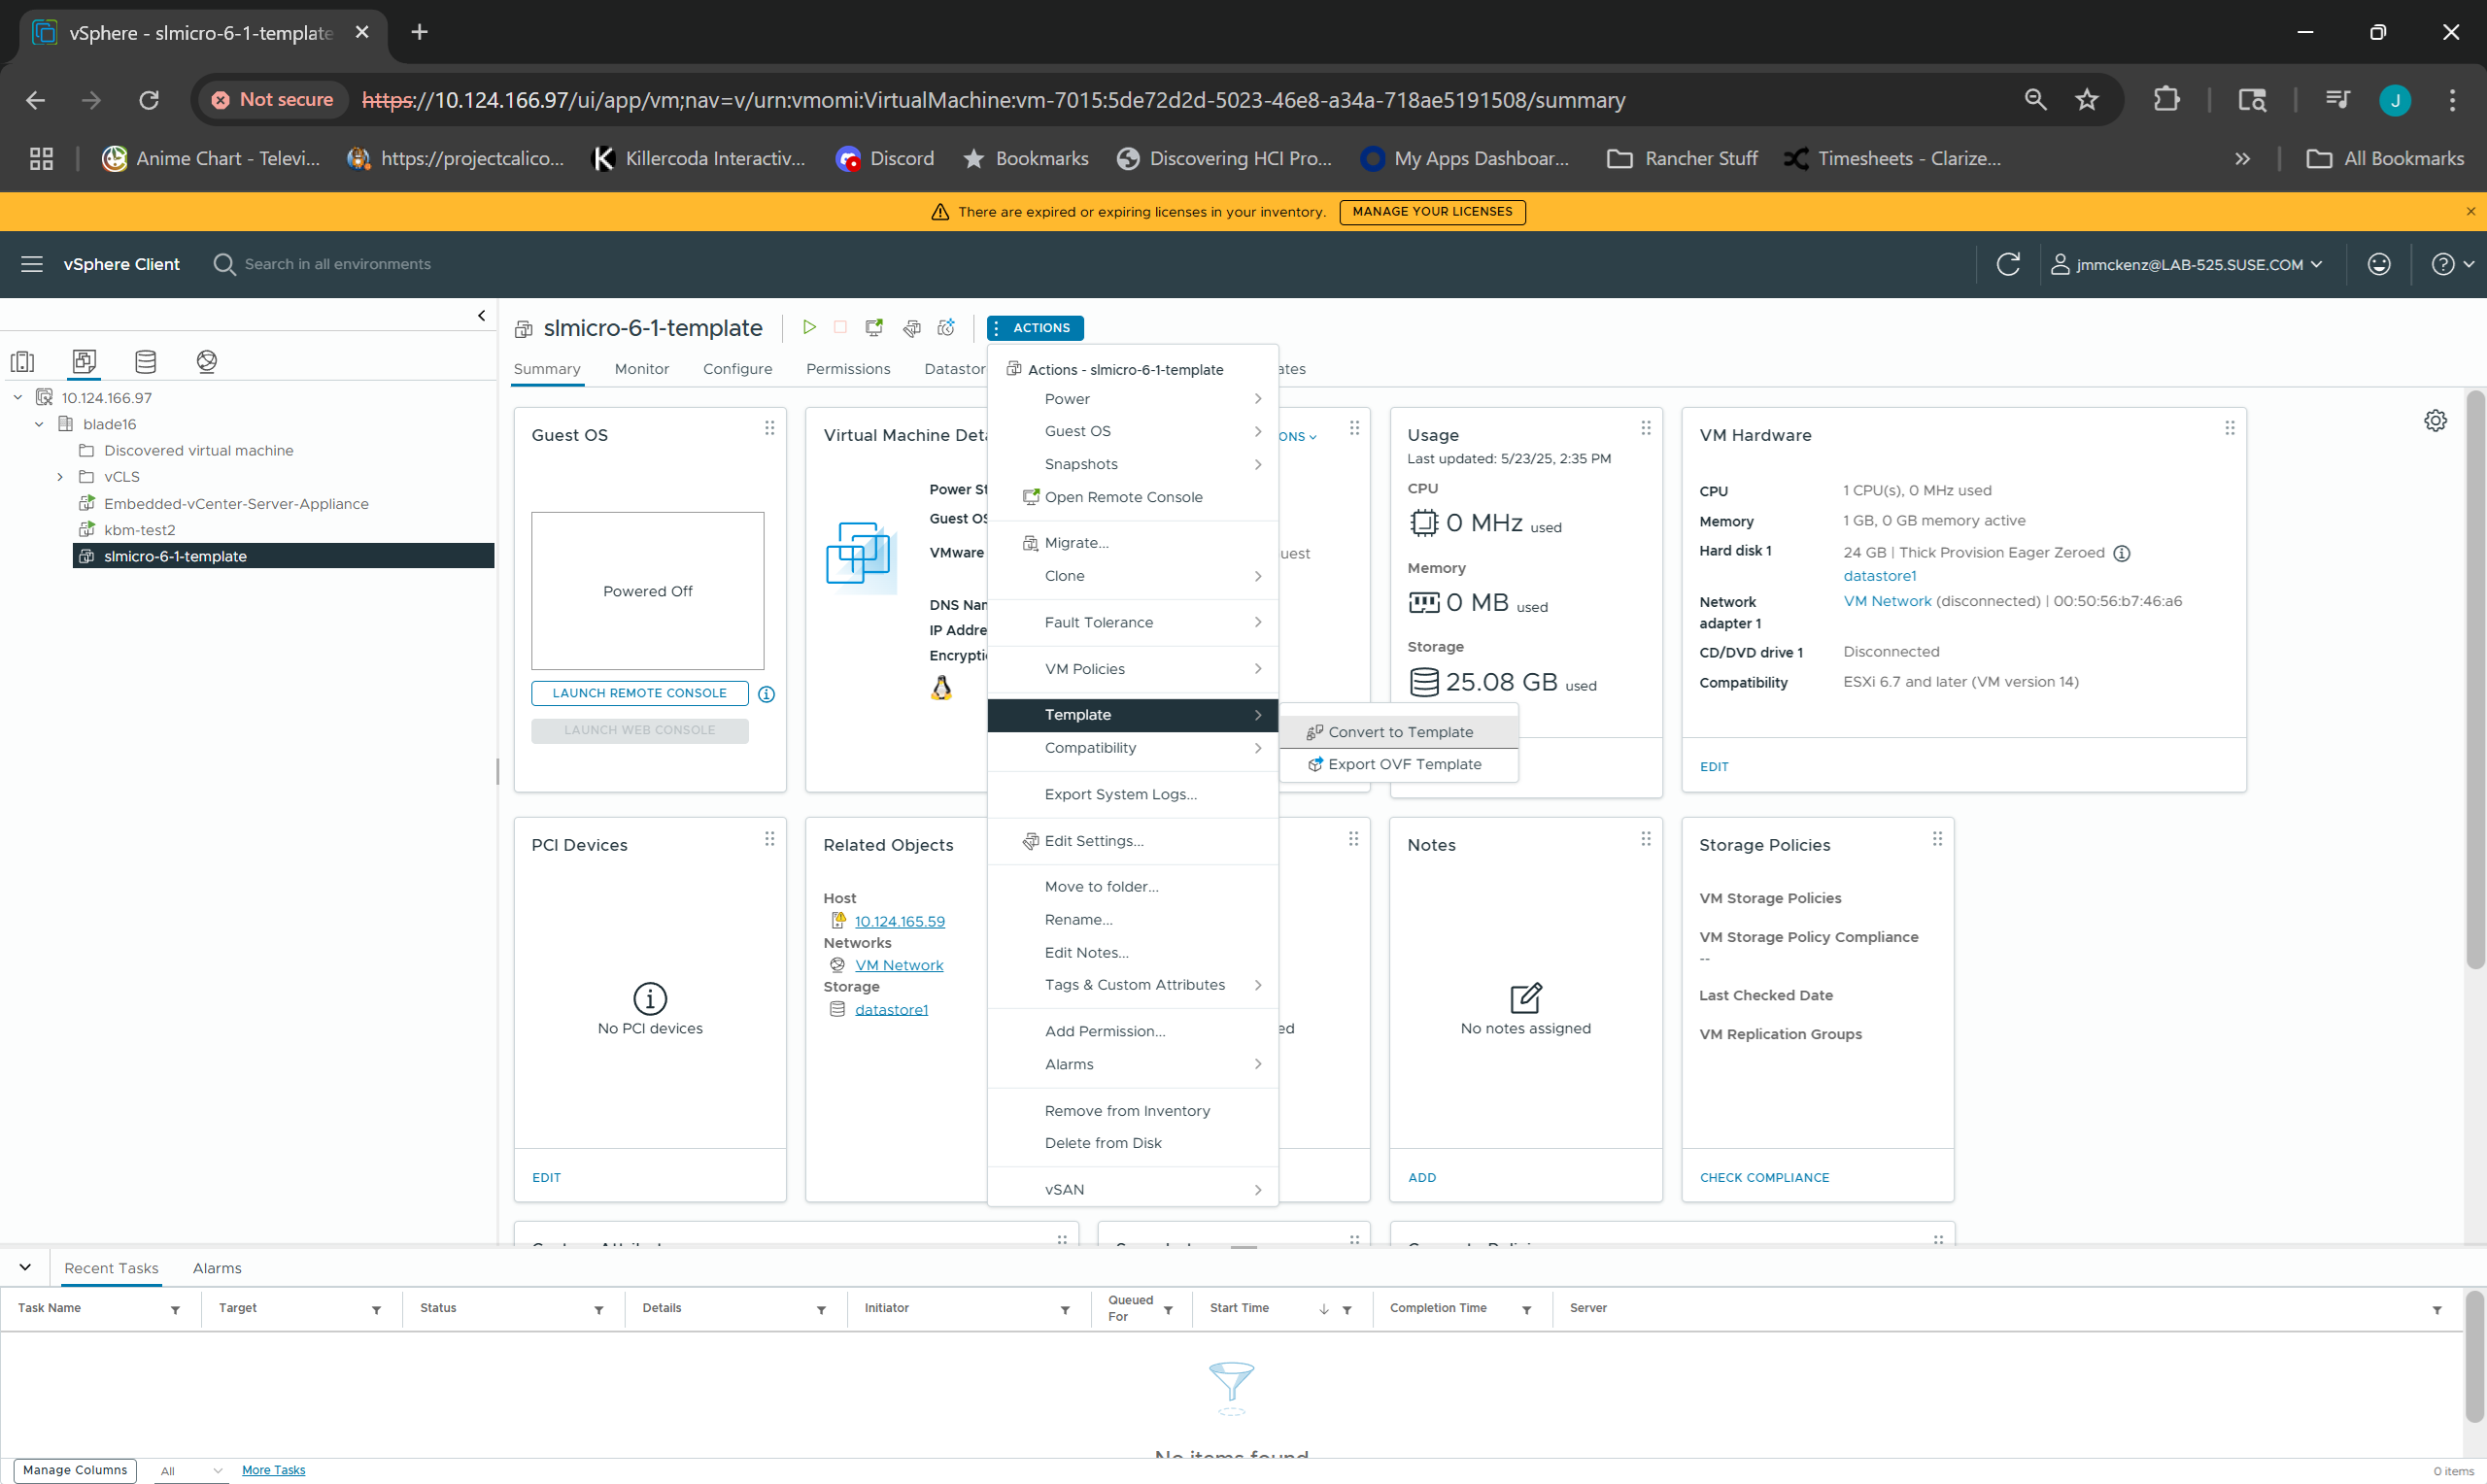2487x1484 pixels.
Task: Click the feedback smiley icon
Action: pyautogui.click(x=2379, y=264)
